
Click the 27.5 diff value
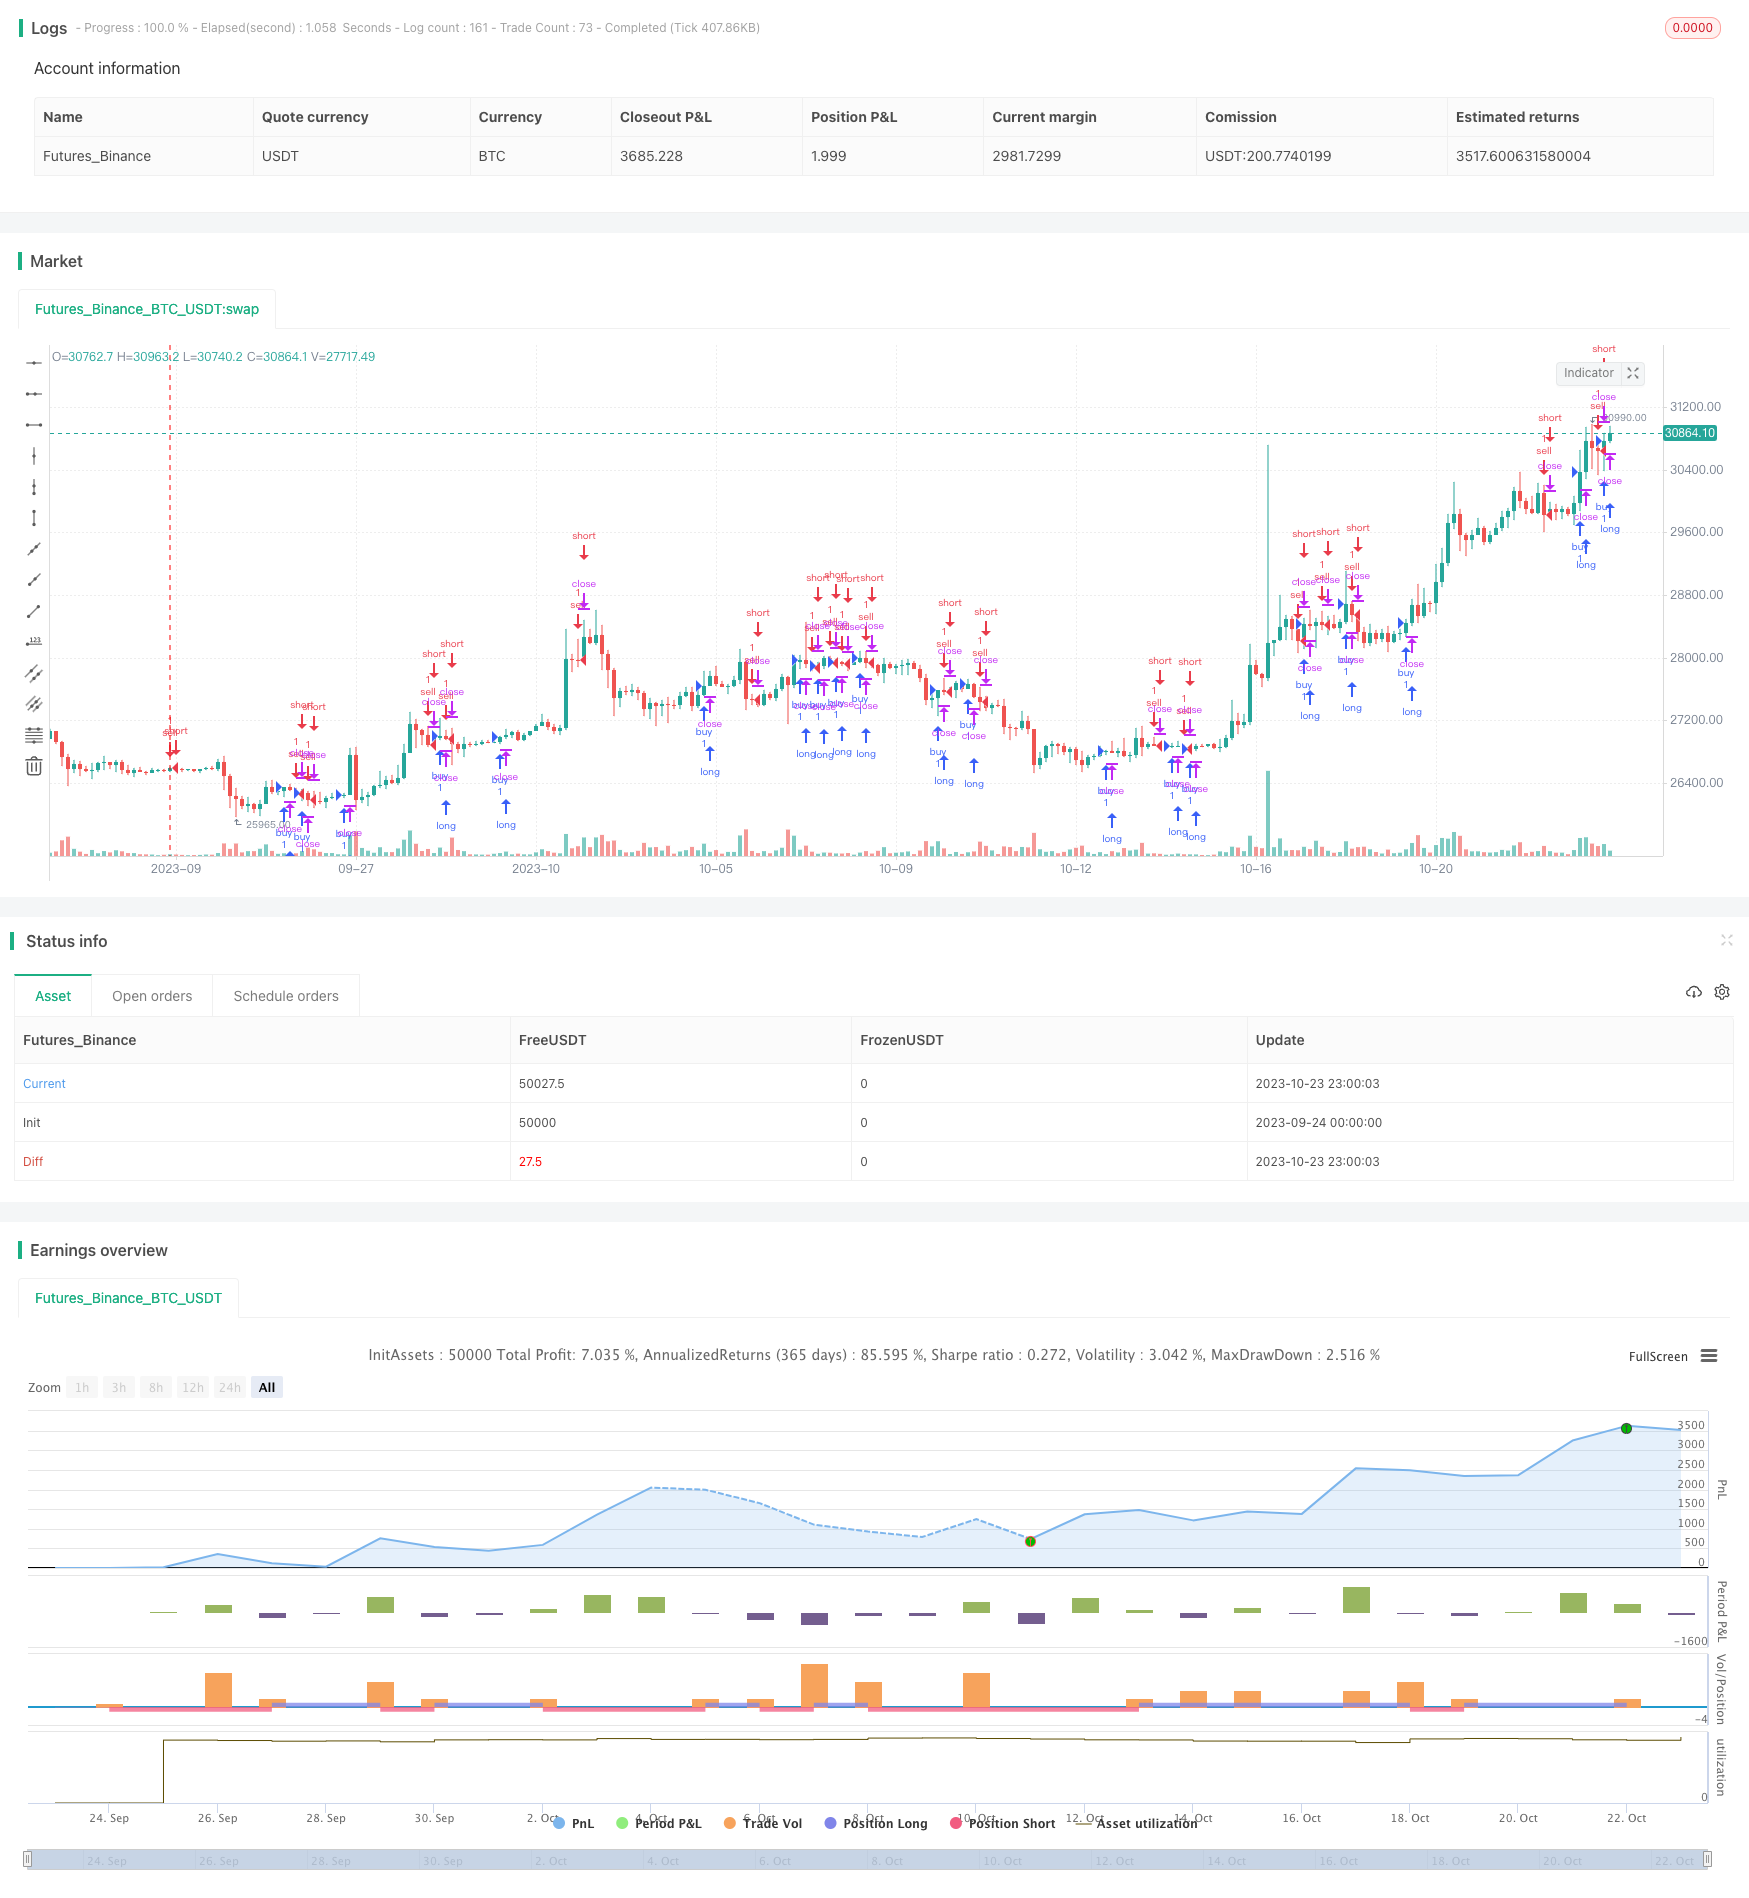(x=530, y=1161)
